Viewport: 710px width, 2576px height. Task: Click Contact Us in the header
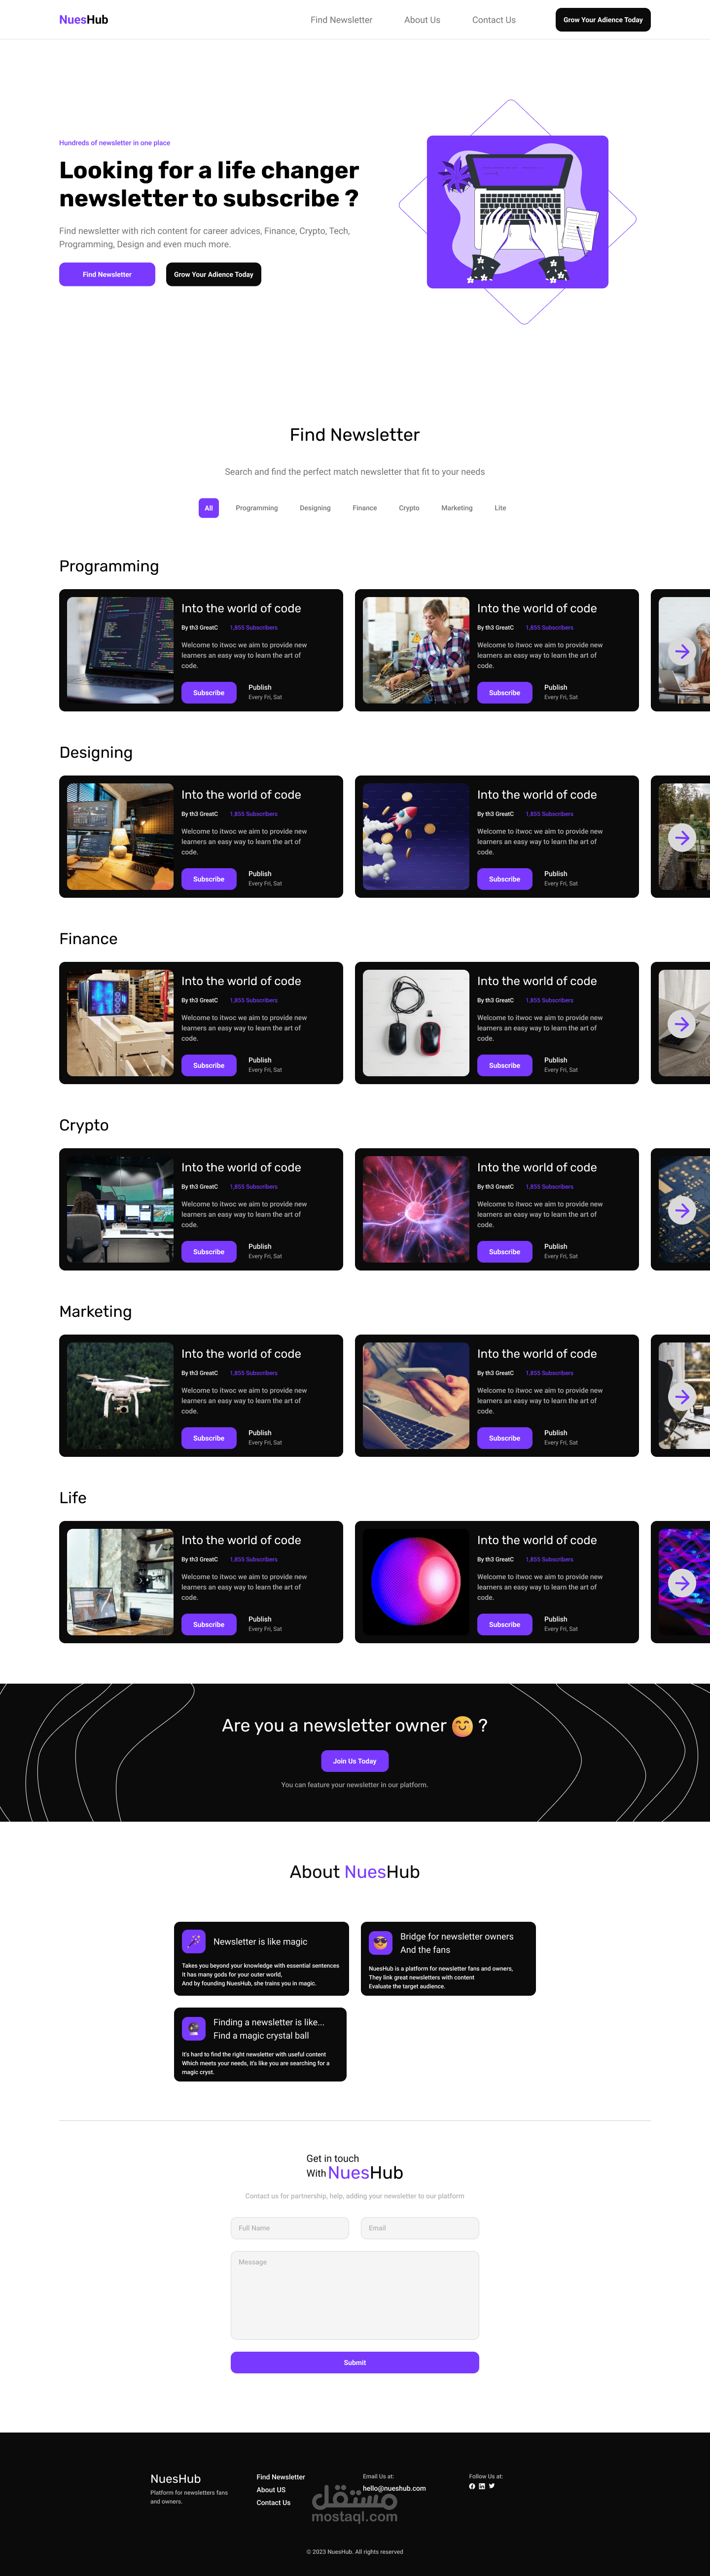pyautogui.click(x=494, y=20)
